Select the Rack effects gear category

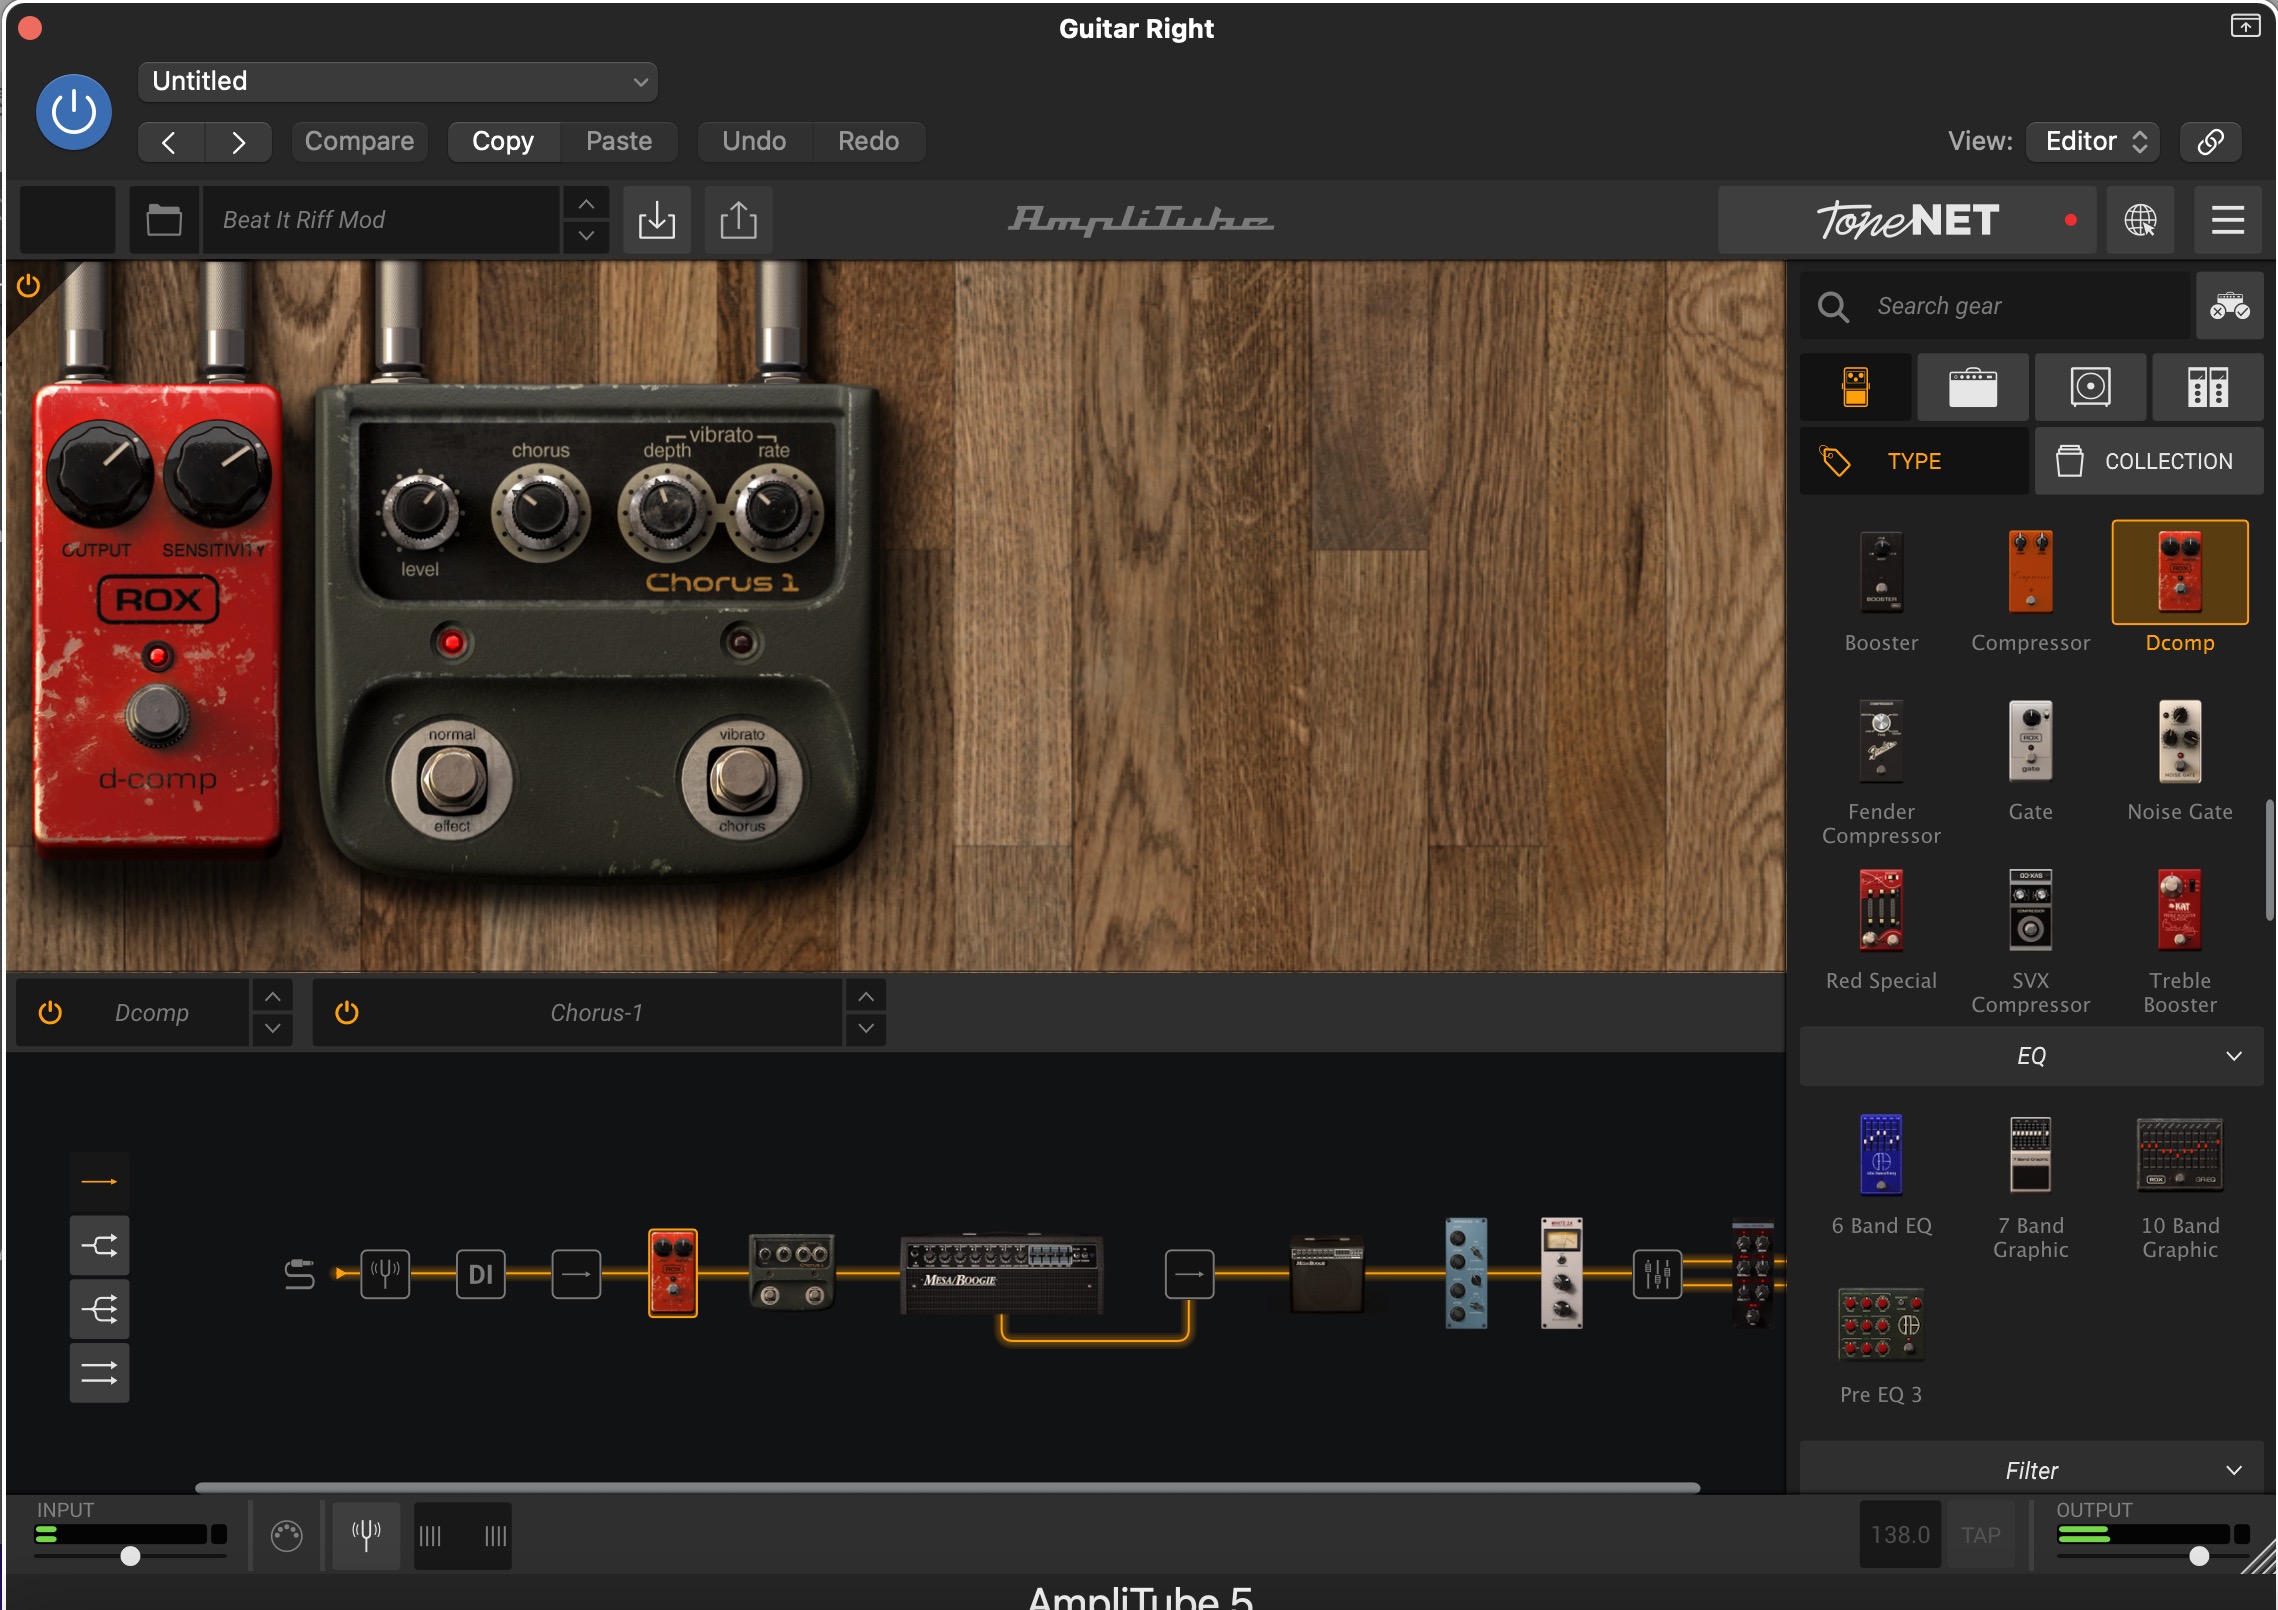[2207, 387]
